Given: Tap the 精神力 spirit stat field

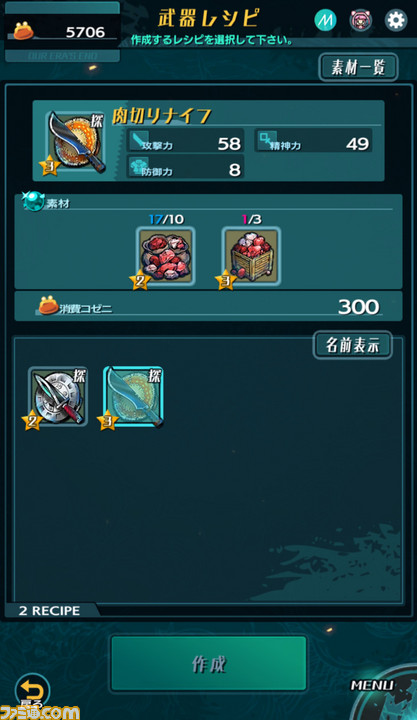Looking at the screenshot, I should point(313,141).
